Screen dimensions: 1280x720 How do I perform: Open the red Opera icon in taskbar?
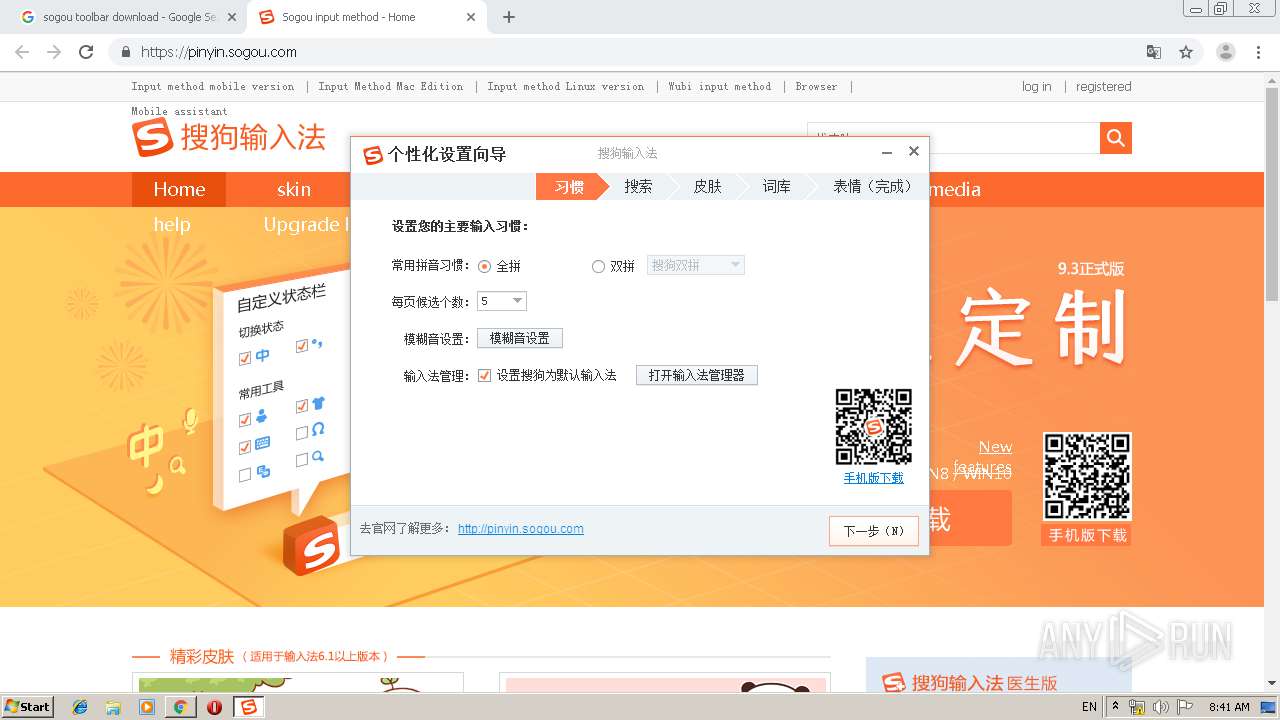214,707
